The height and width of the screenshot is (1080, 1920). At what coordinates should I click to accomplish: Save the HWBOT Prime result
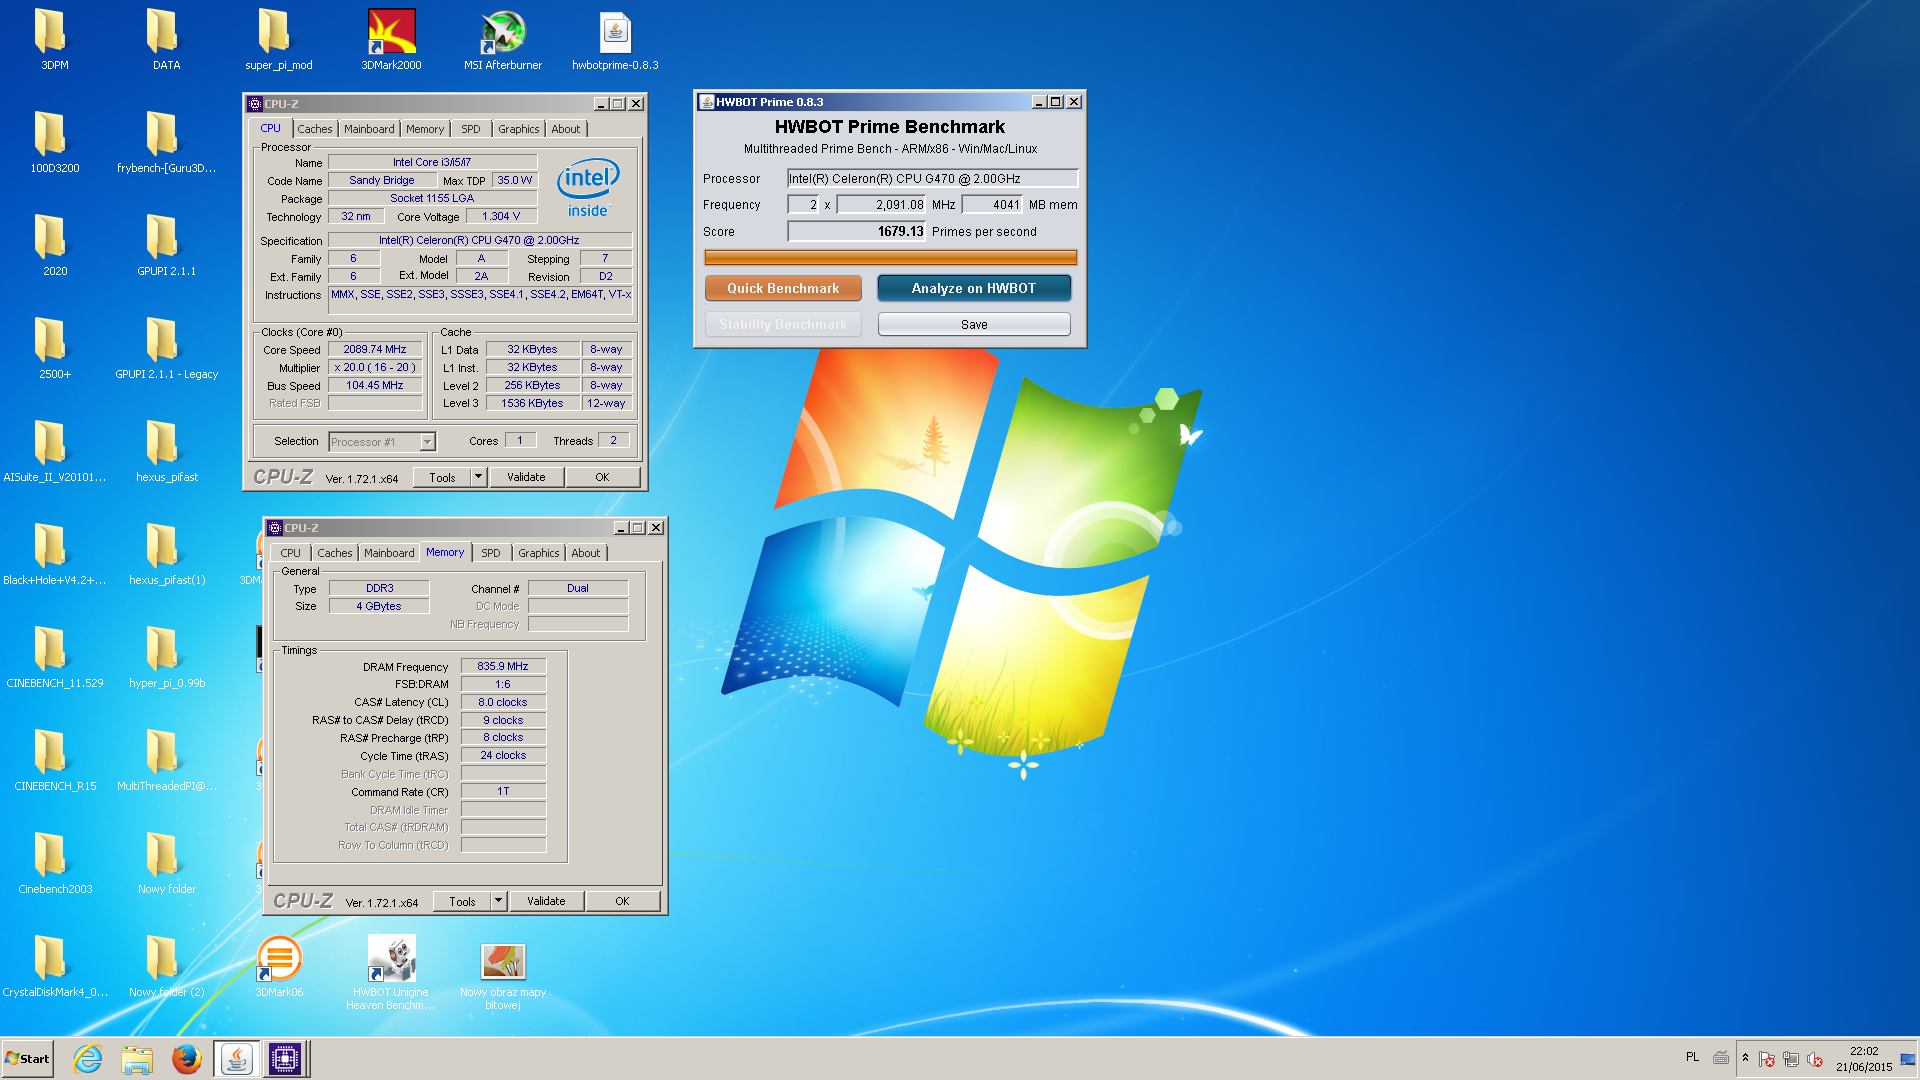(x=974, y=324)
